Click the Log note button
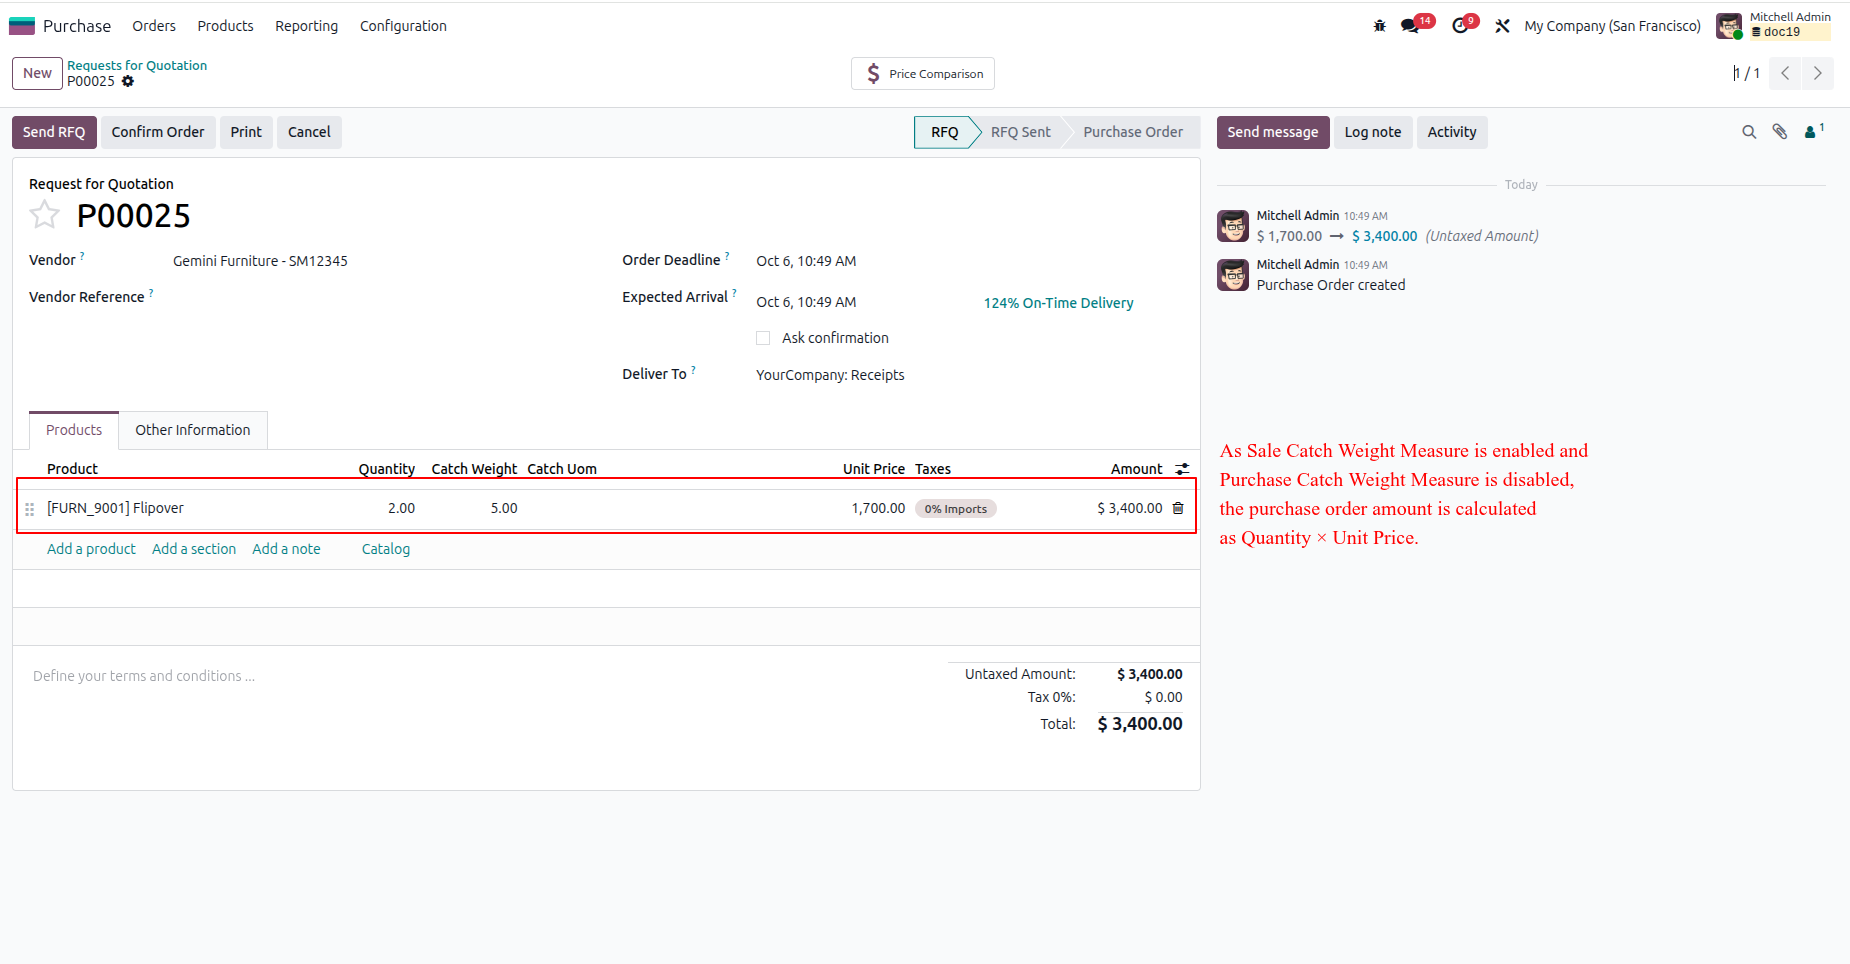The image size is (1850, 964). pyautogui.click(x=1373, y=132)
